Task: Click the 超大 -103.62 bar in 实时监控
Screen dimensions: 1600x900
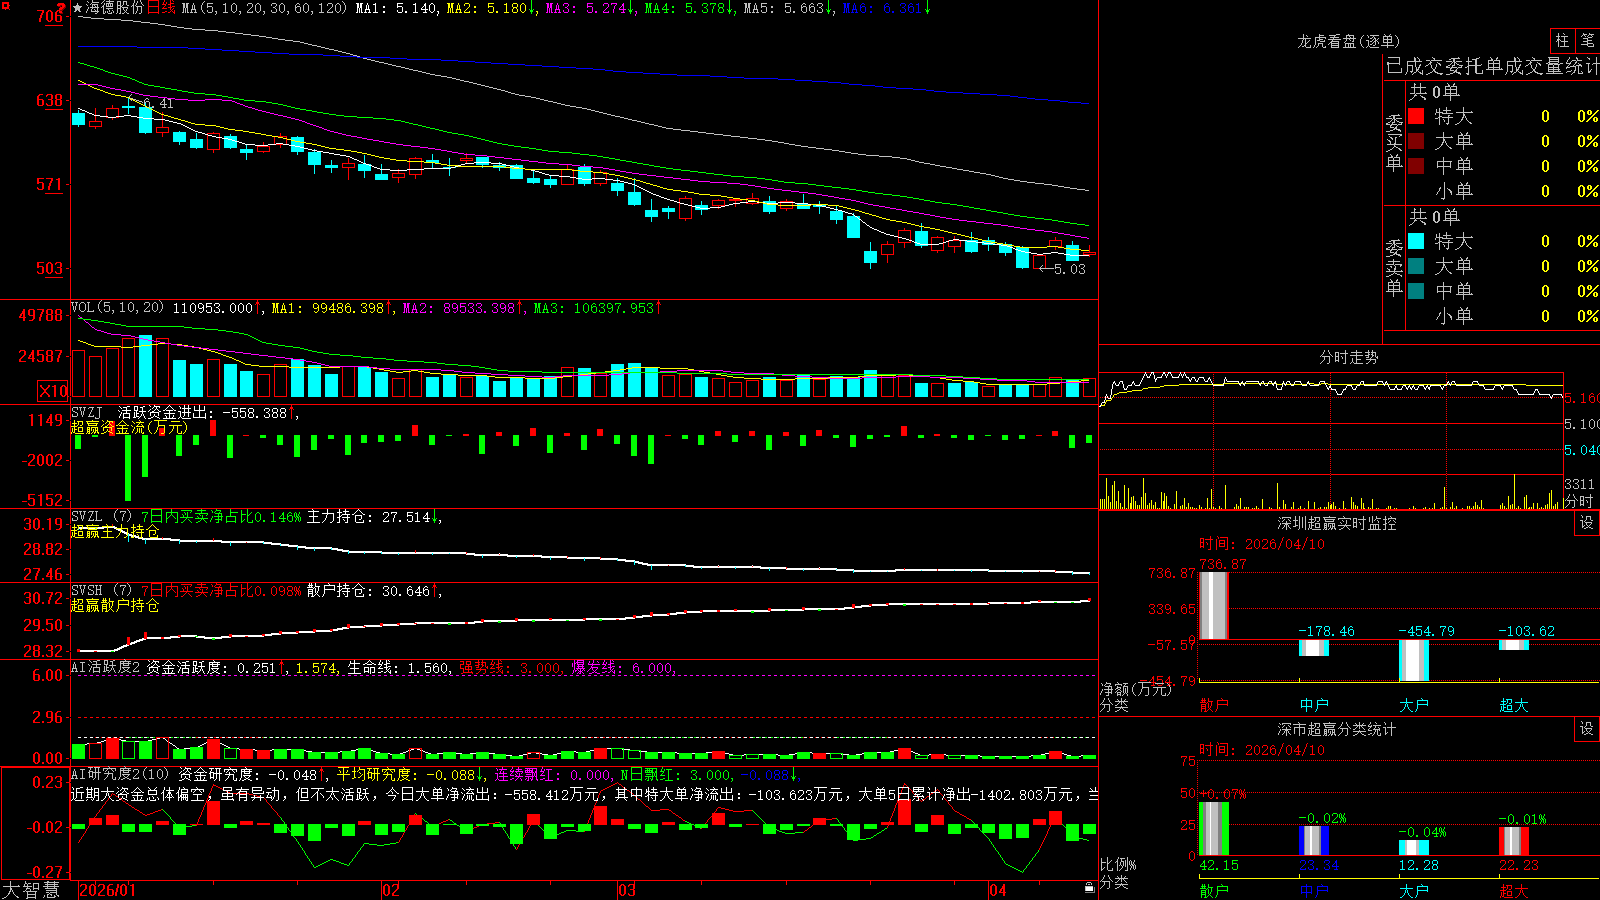Action: 1513,645
